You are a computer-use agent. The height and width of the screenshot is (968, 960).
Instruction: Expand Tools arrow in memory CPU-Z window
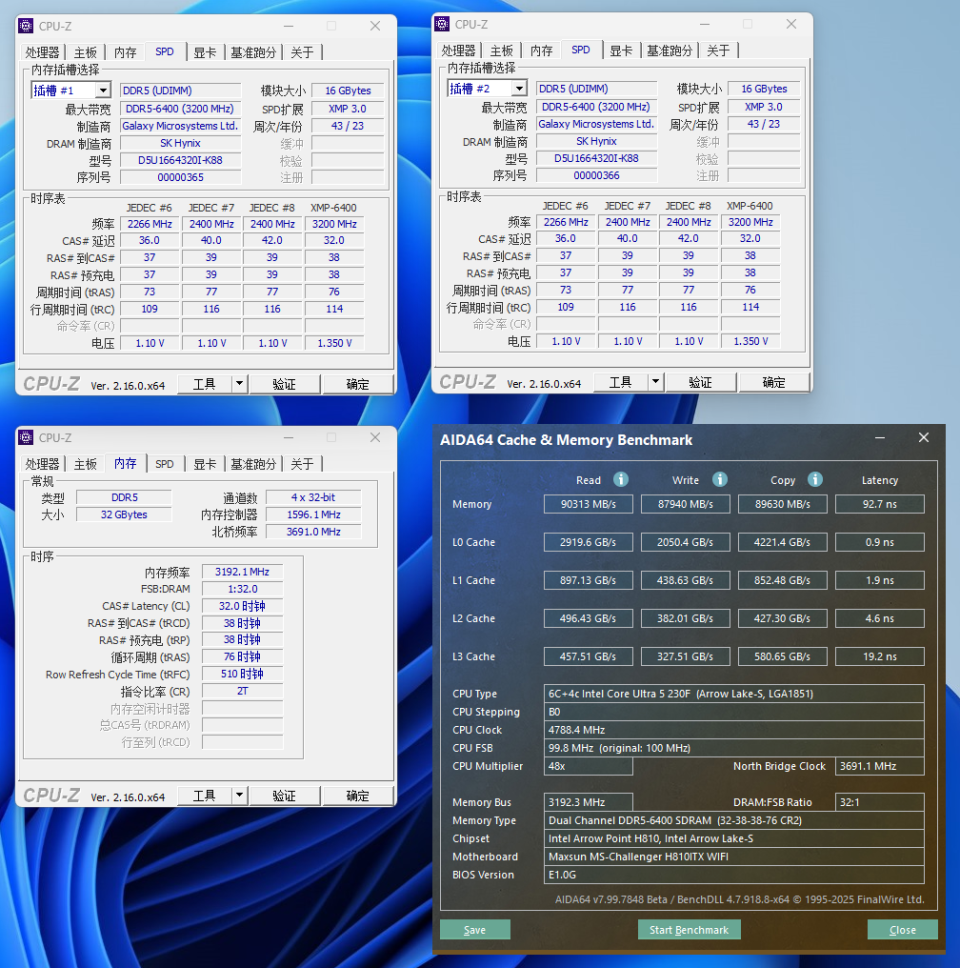pyautogui.click(x=240, y=796)
